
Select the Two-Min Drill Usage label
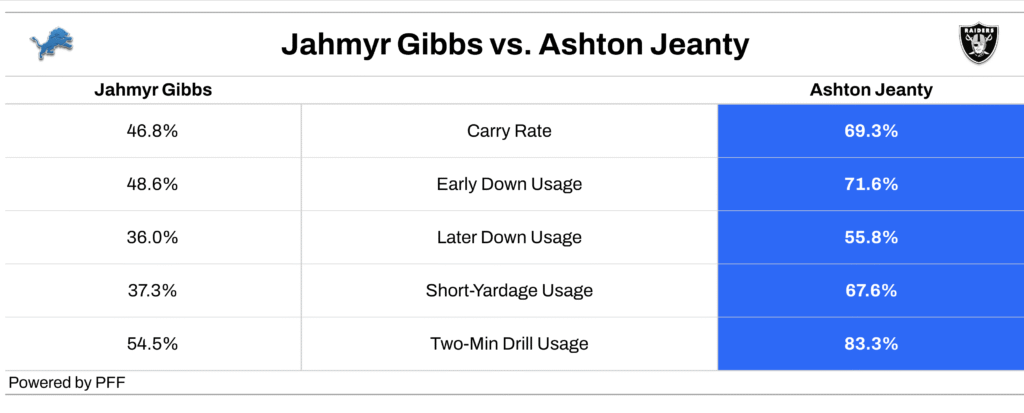509,344
